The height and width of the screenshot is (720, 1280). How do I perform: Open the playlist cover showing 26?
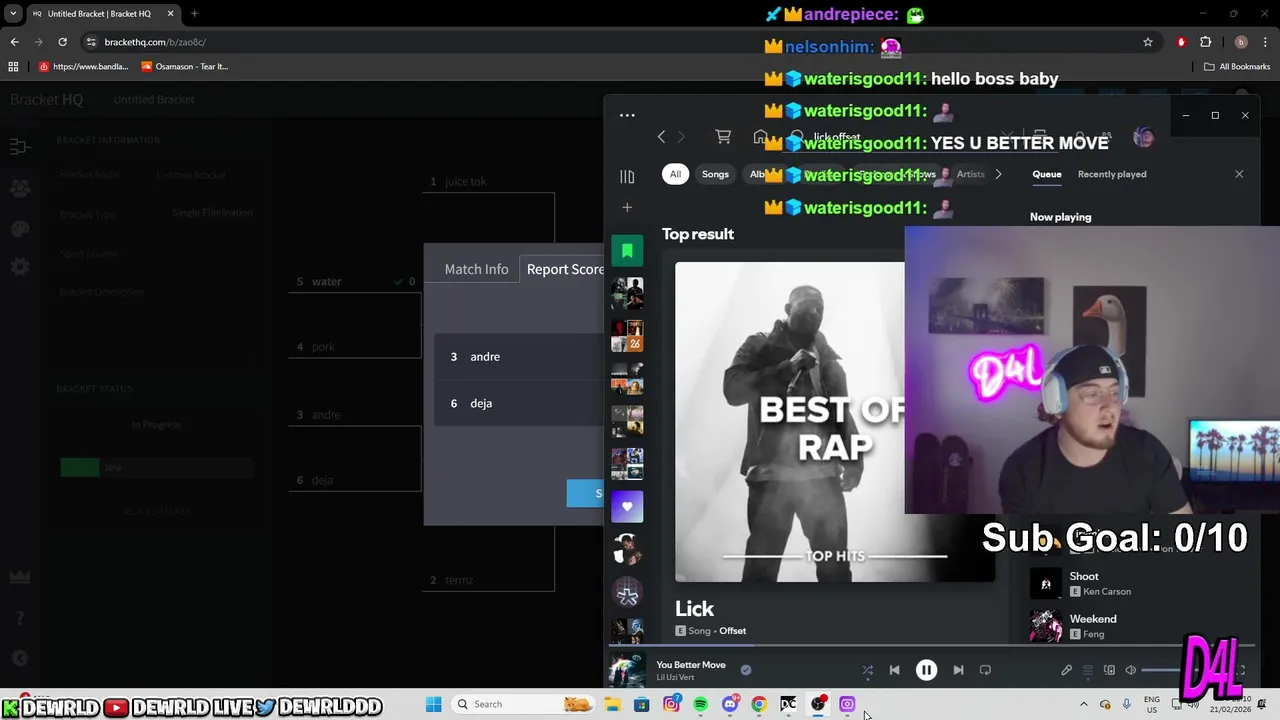pyautogui.click(x=627, y=336)
